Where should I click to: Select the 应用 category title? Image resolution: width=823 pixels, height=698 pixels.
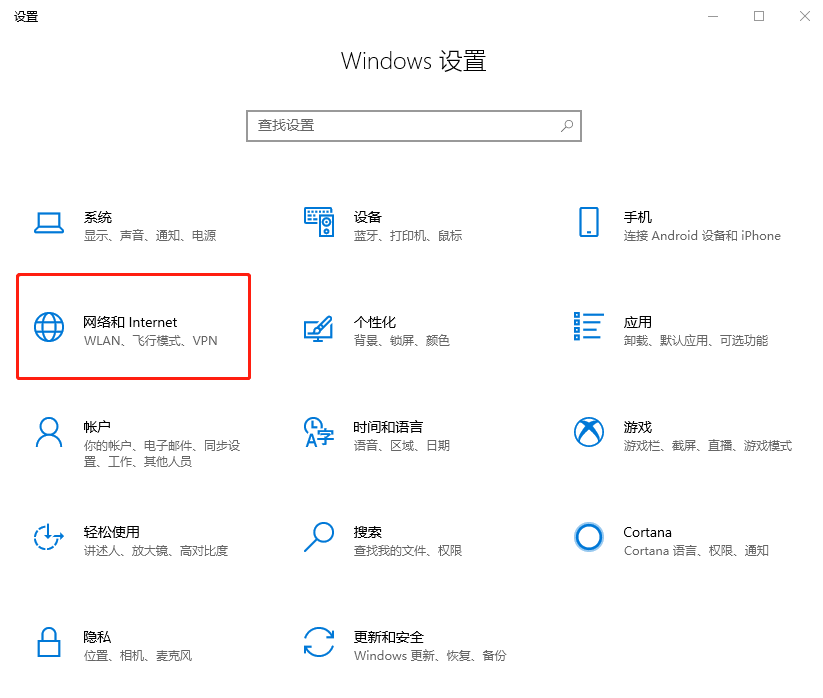[637, 322]
